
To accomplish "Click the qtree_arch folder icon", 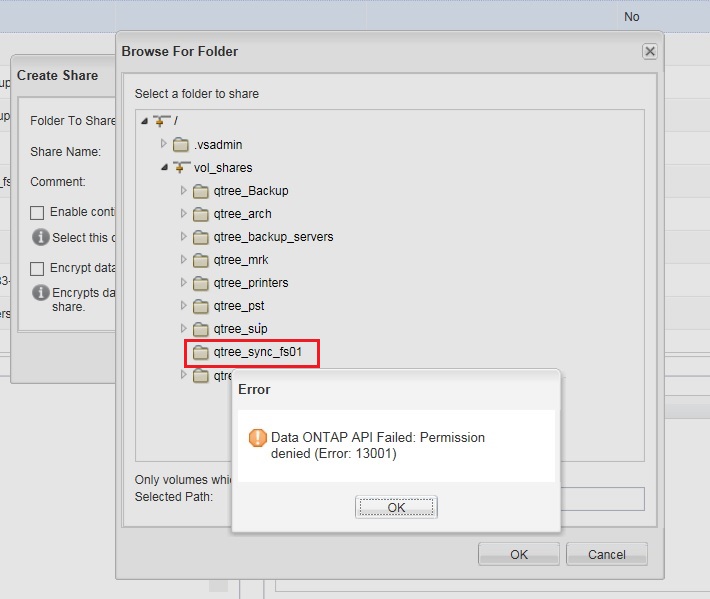I will click(201, 214).
